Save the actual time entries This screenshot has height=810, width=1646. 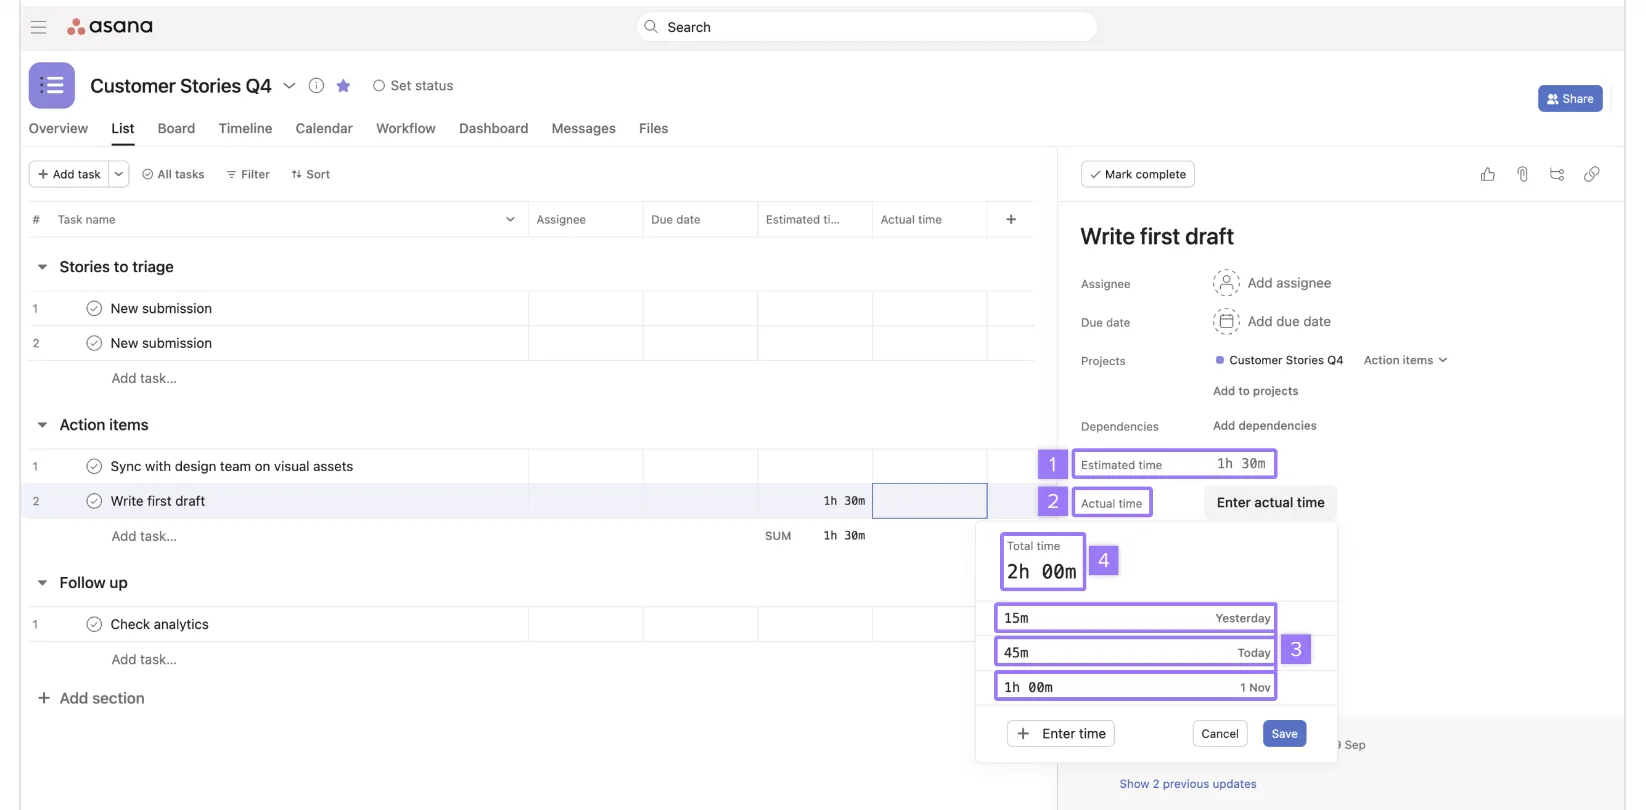pos(1284,734)
